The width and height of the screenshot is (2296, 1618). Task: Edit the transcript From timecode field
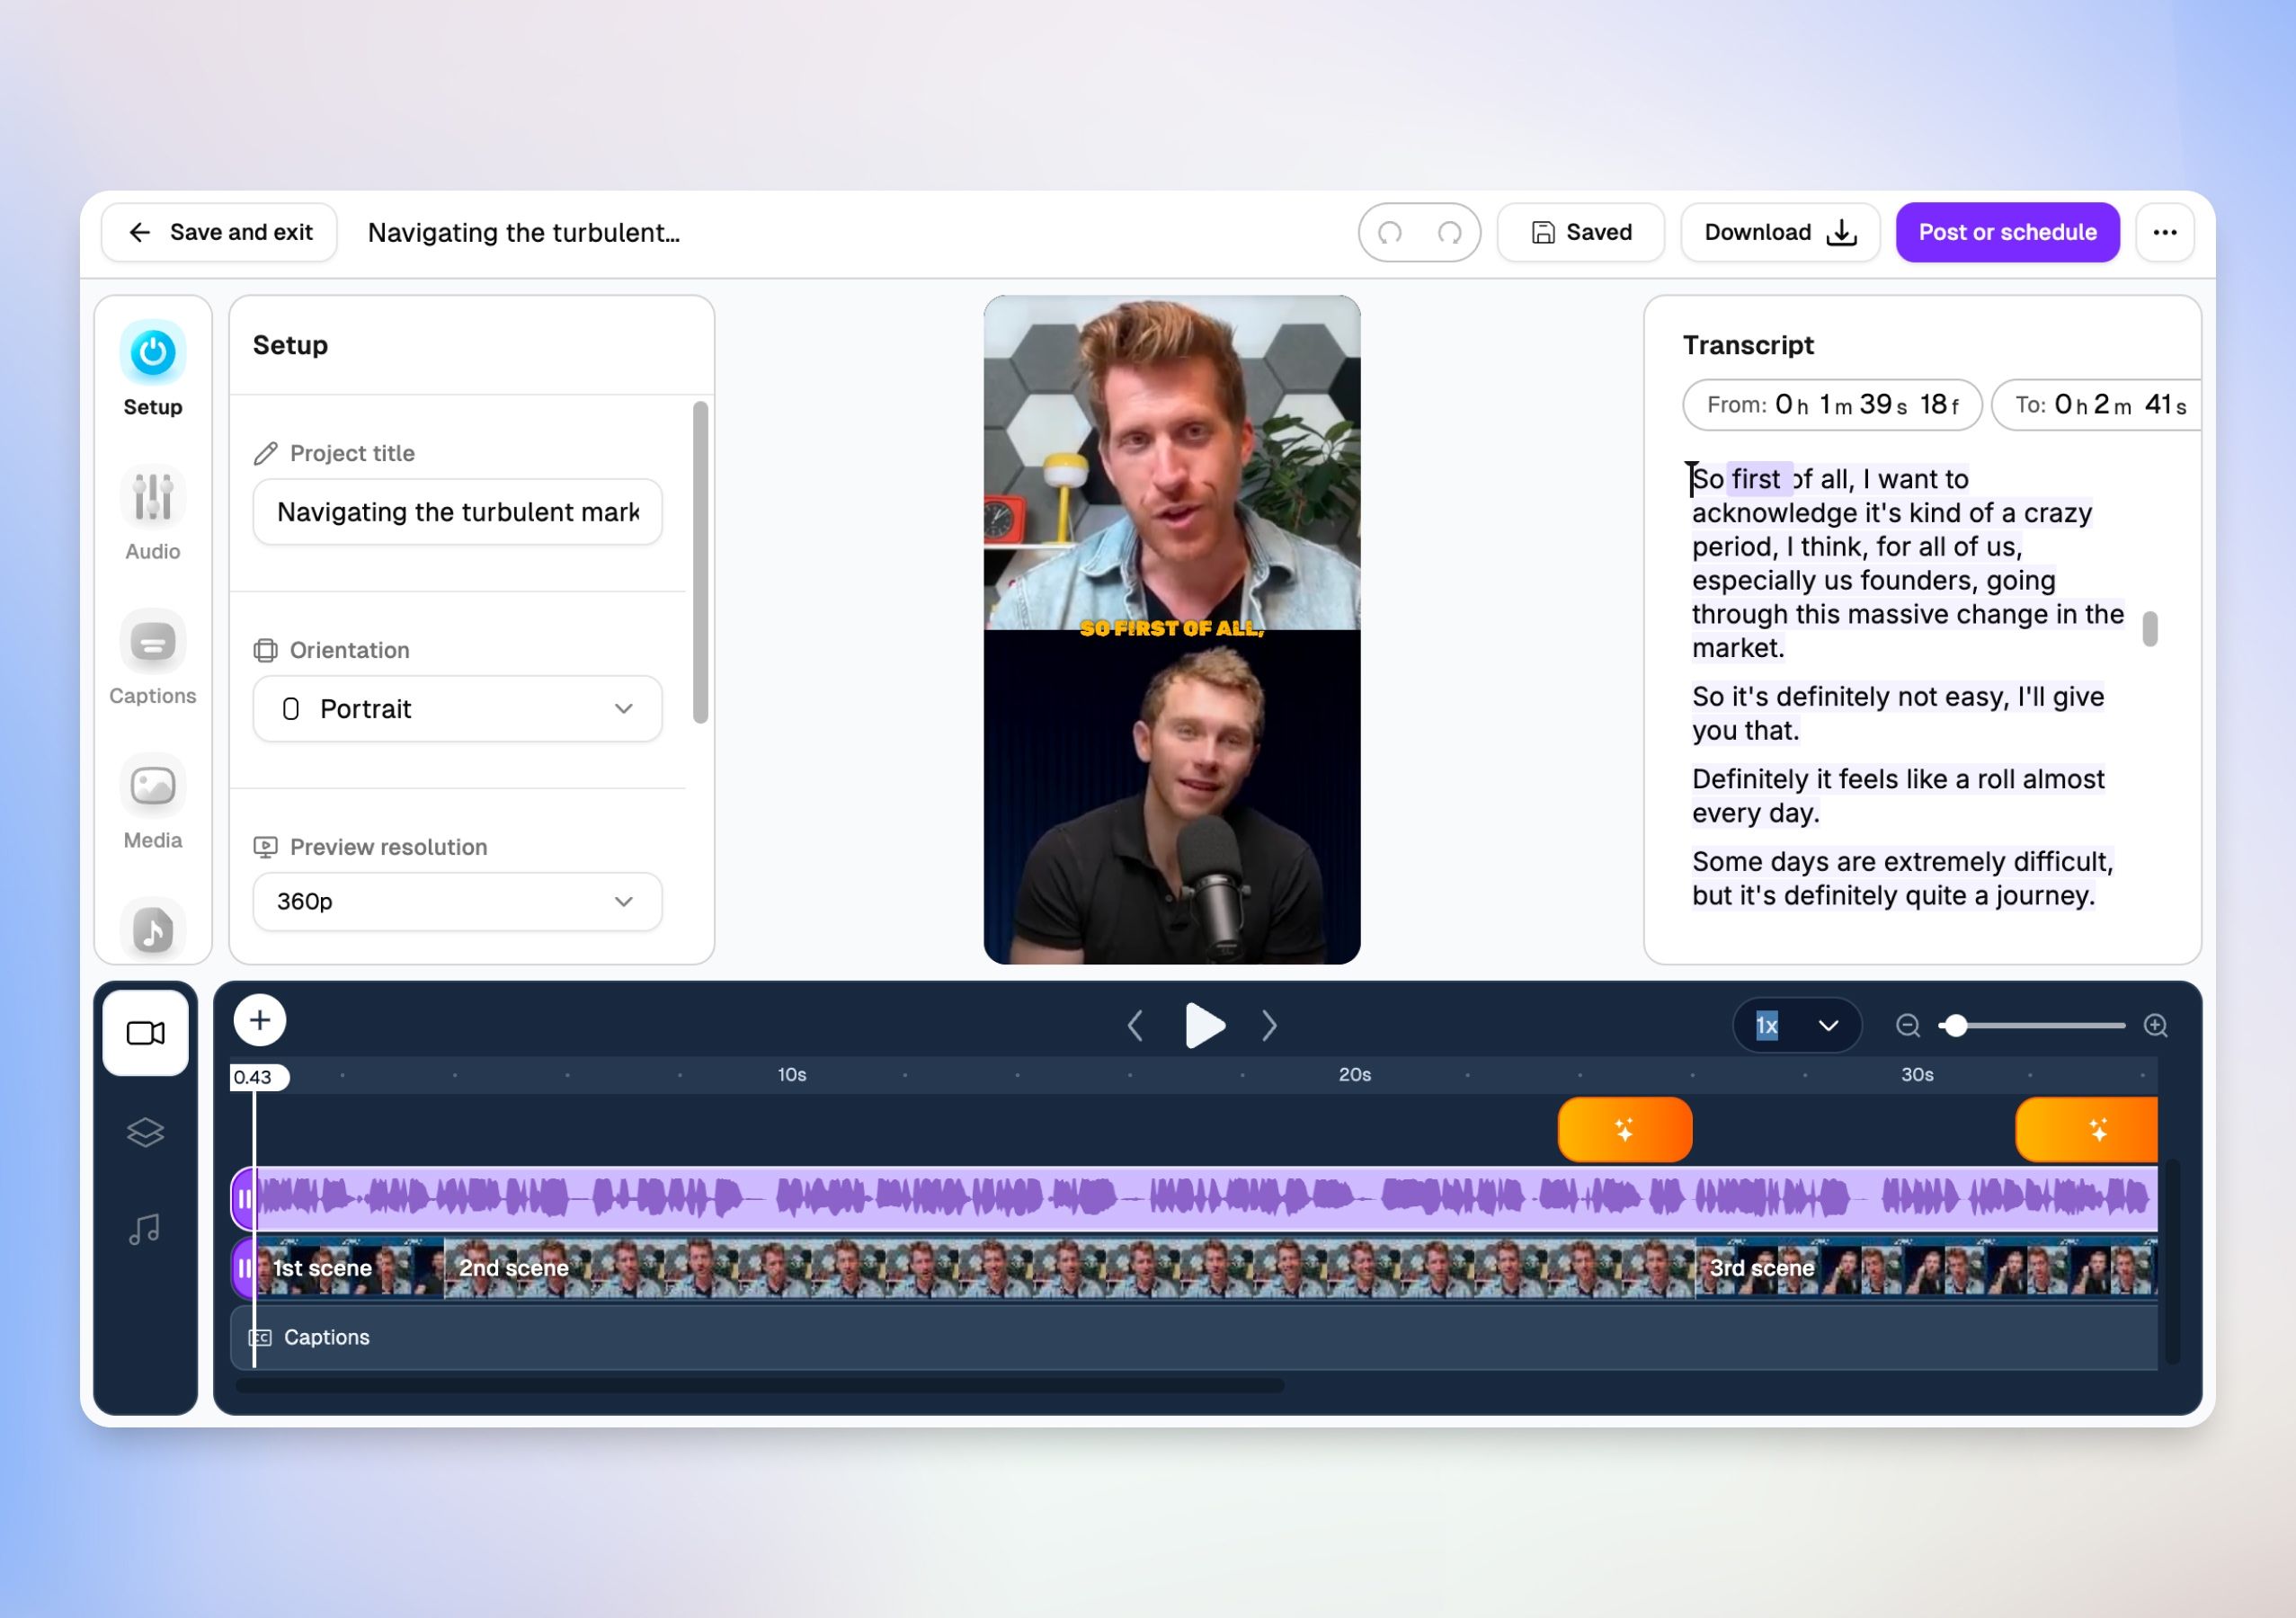tap(1832, 405)
